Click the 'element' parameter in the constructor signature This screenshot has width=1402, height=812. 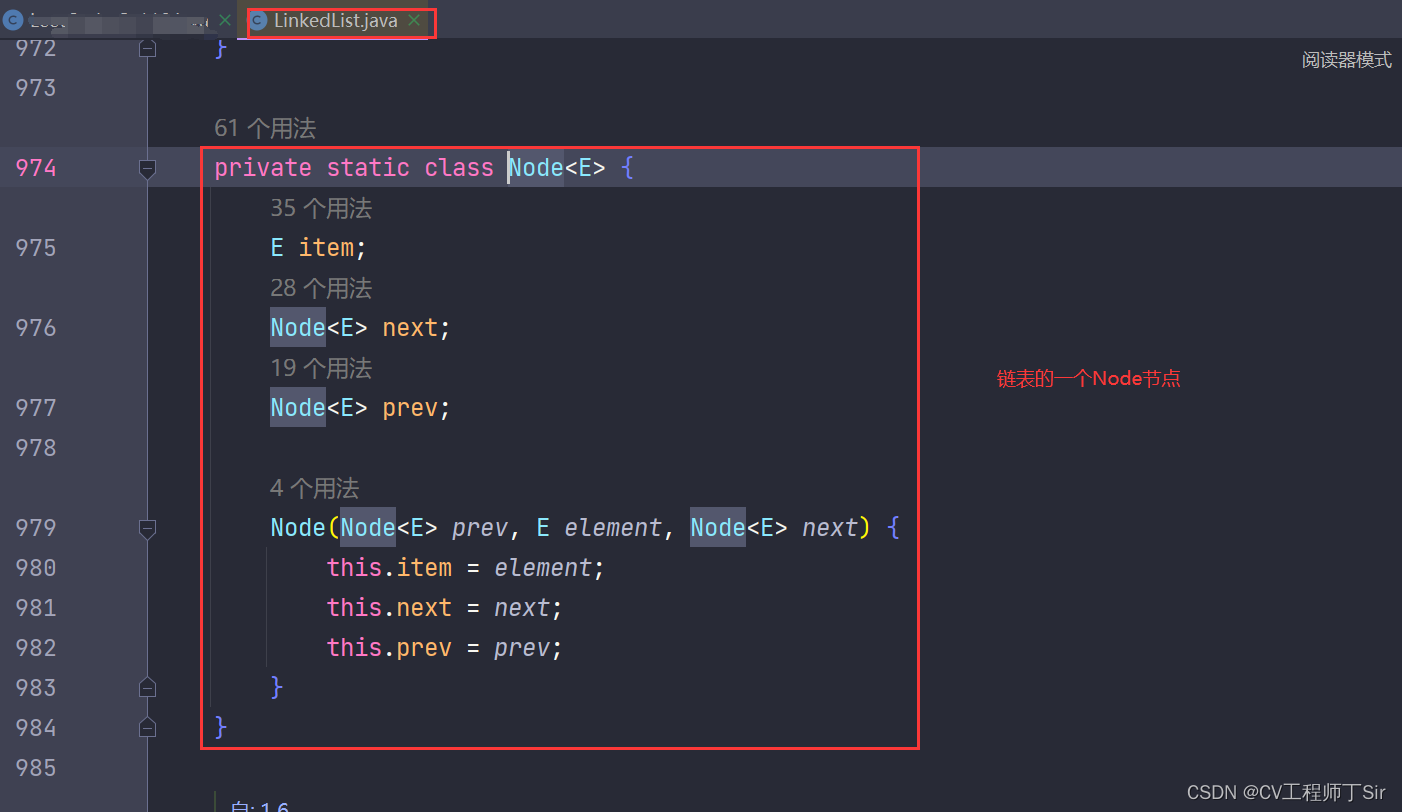click(613, 528)
